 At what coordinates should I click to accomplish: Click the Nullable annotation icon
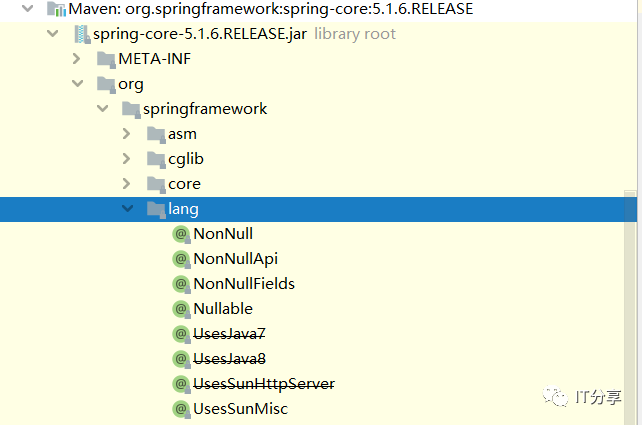coord(181,310)
